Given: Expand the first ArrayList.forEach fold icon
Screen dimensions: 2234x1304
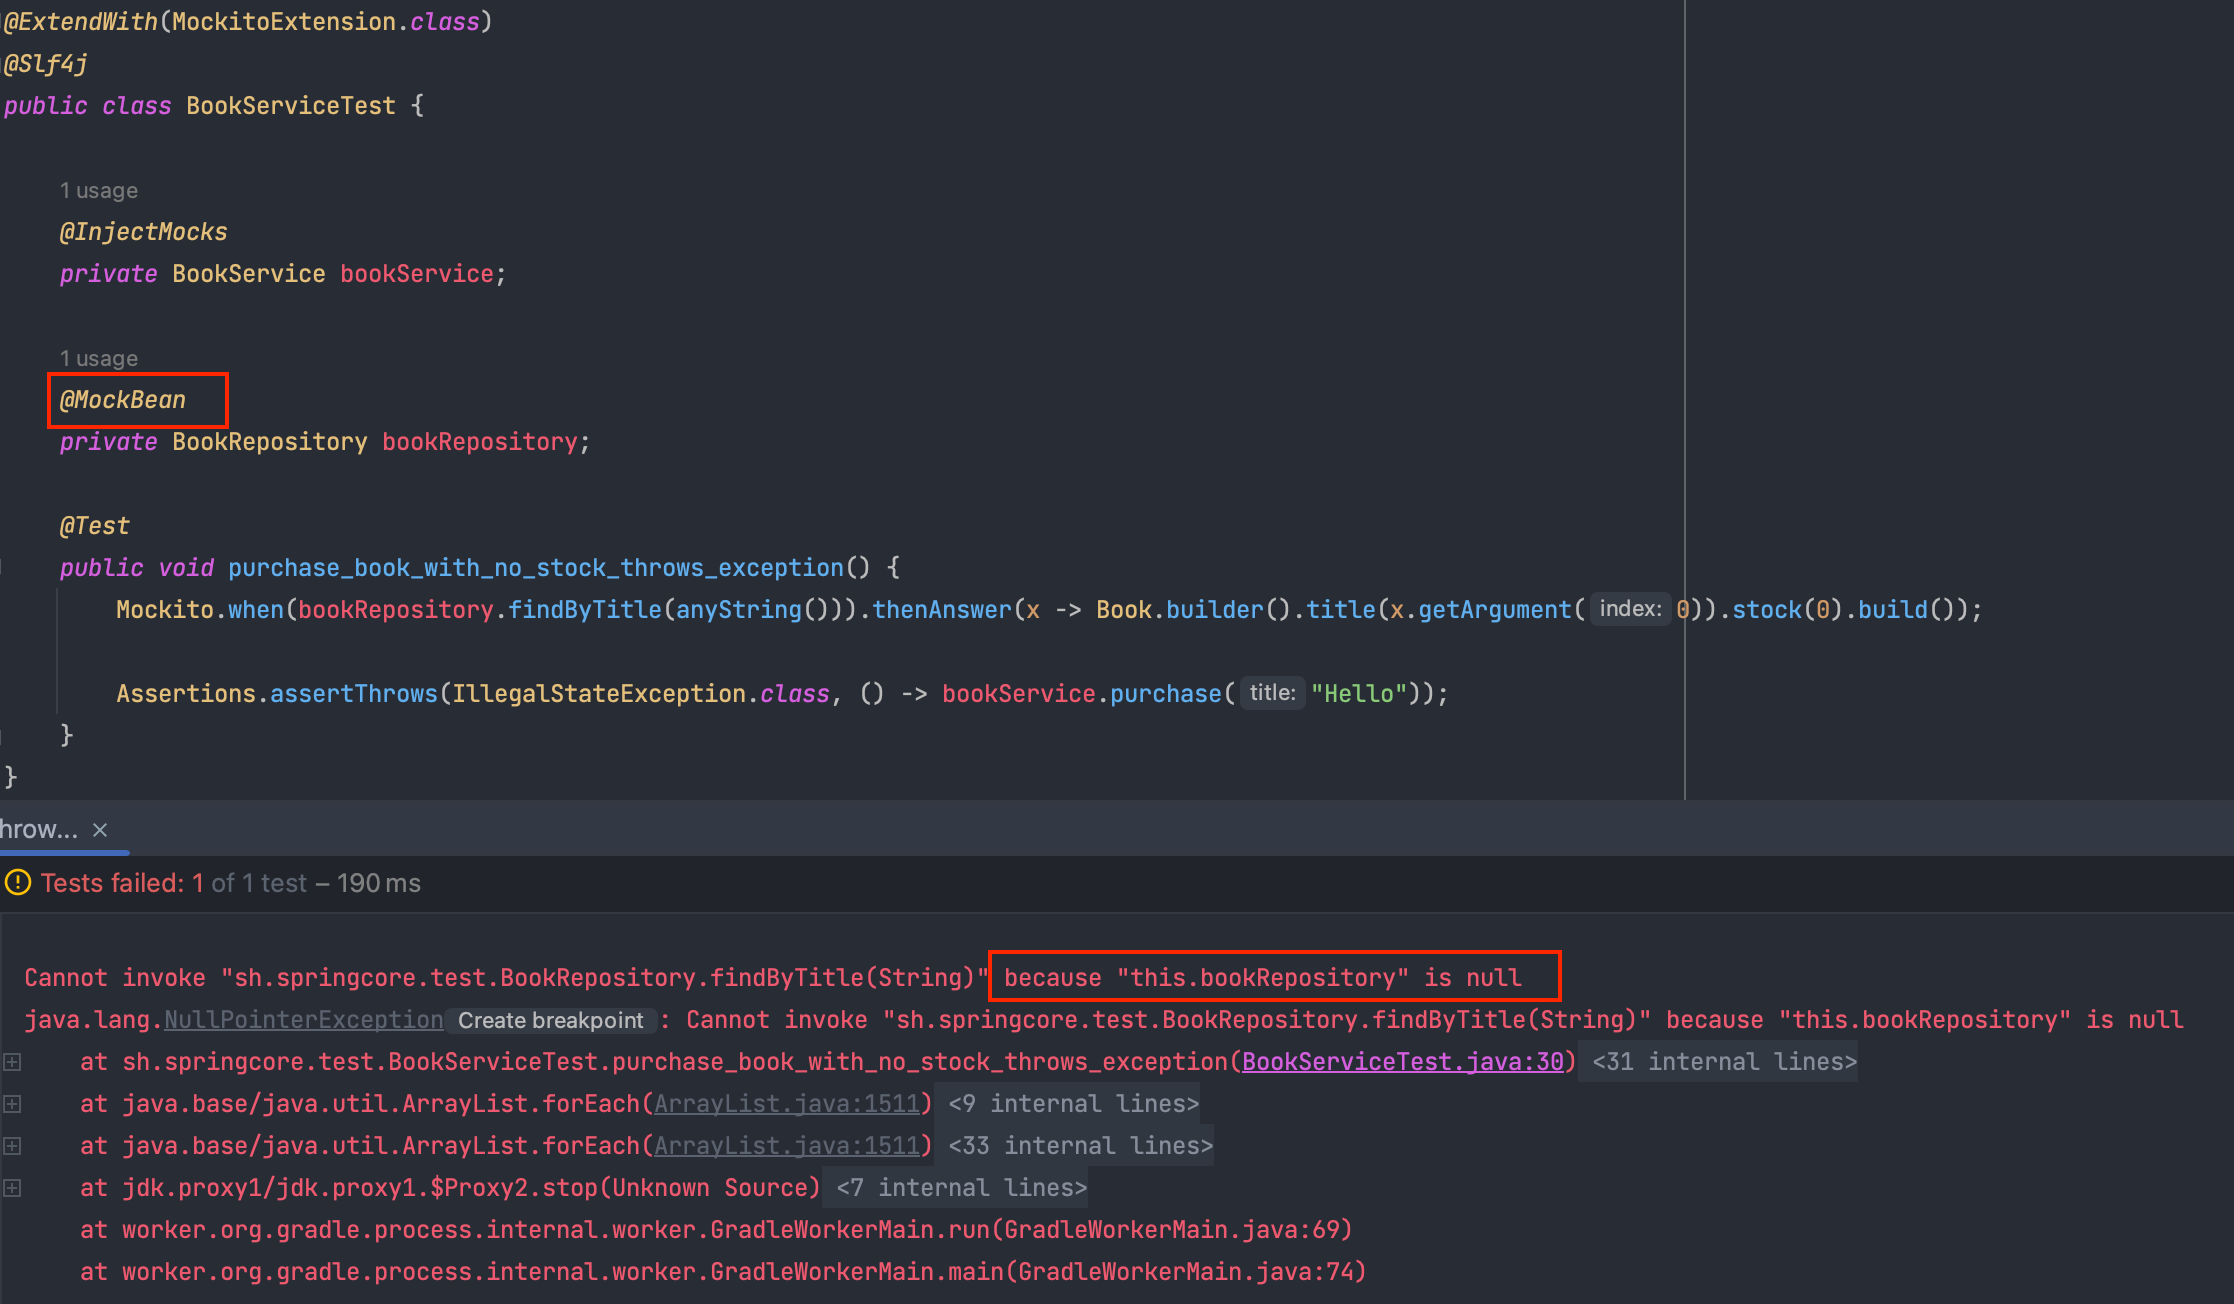Looking at the screenshot, I should pos(12,1104).
